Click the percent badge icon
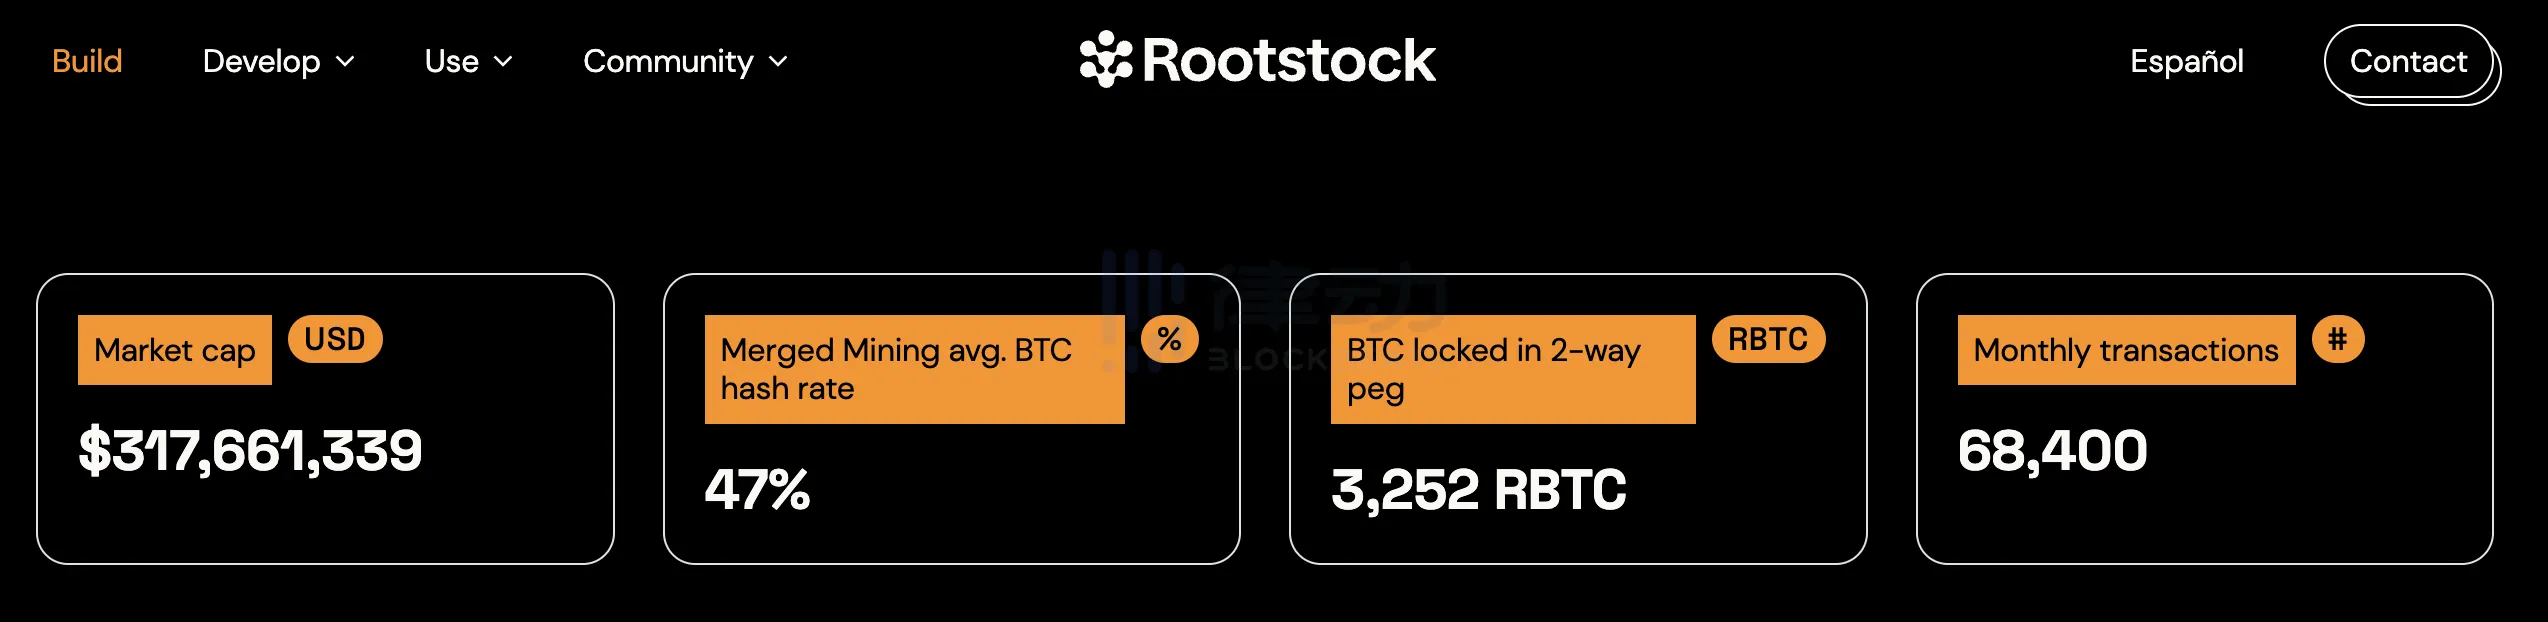The image size is (2548, 622). (x=1169, y=339)
